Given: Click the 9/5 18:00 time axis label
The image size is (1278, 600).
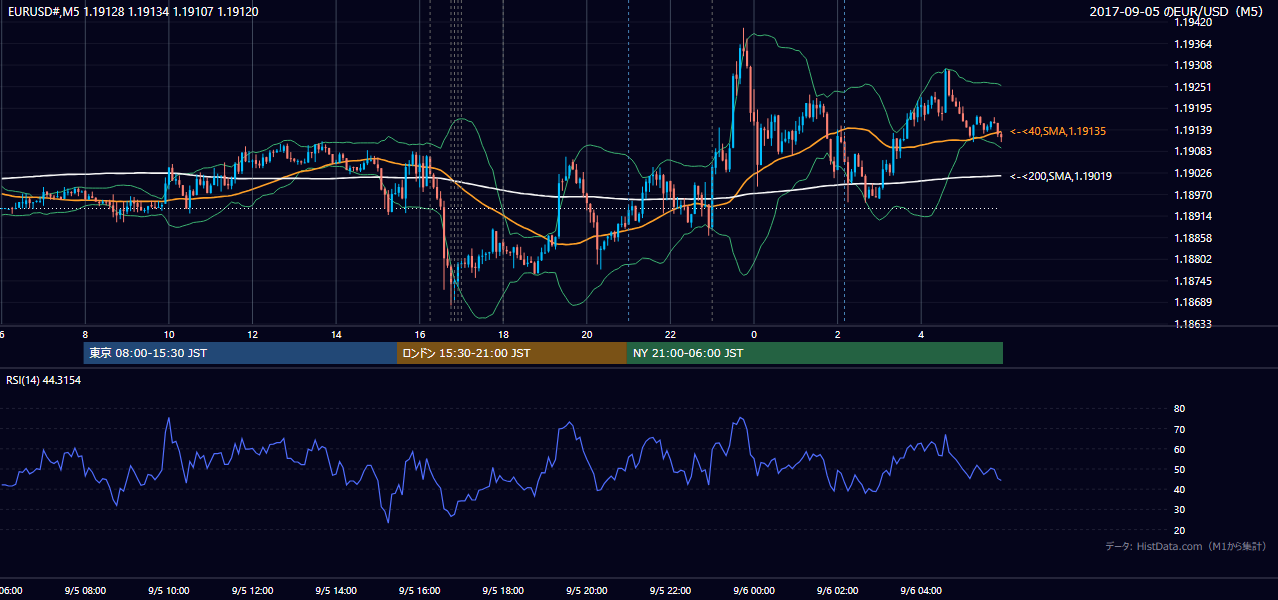Looking at the screenshot, I should (502, 591).
